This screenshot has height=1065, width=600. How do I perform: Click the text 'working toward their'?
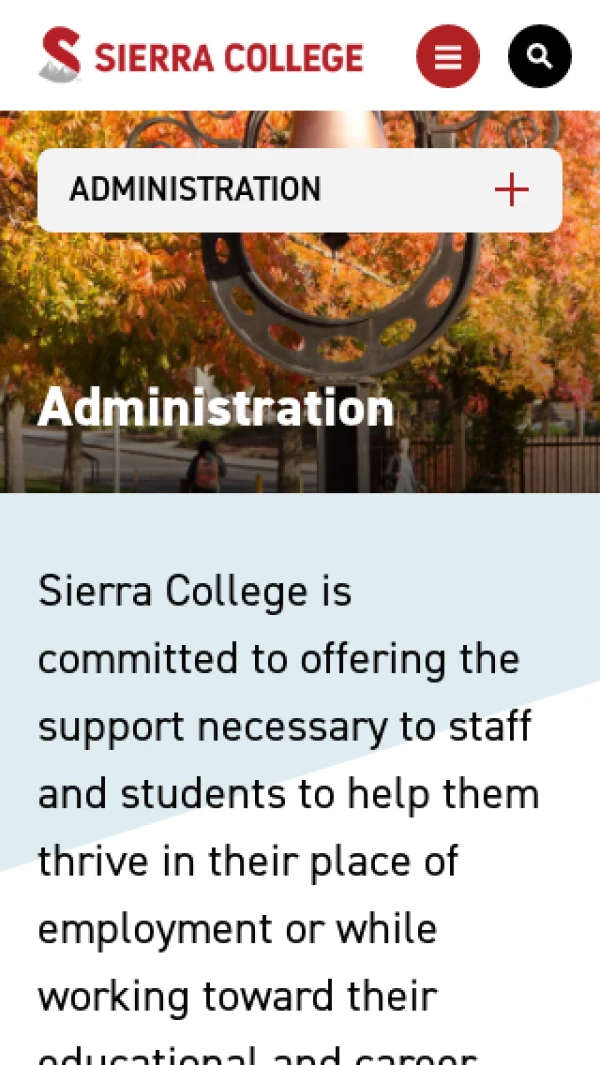tap(237, 996)
